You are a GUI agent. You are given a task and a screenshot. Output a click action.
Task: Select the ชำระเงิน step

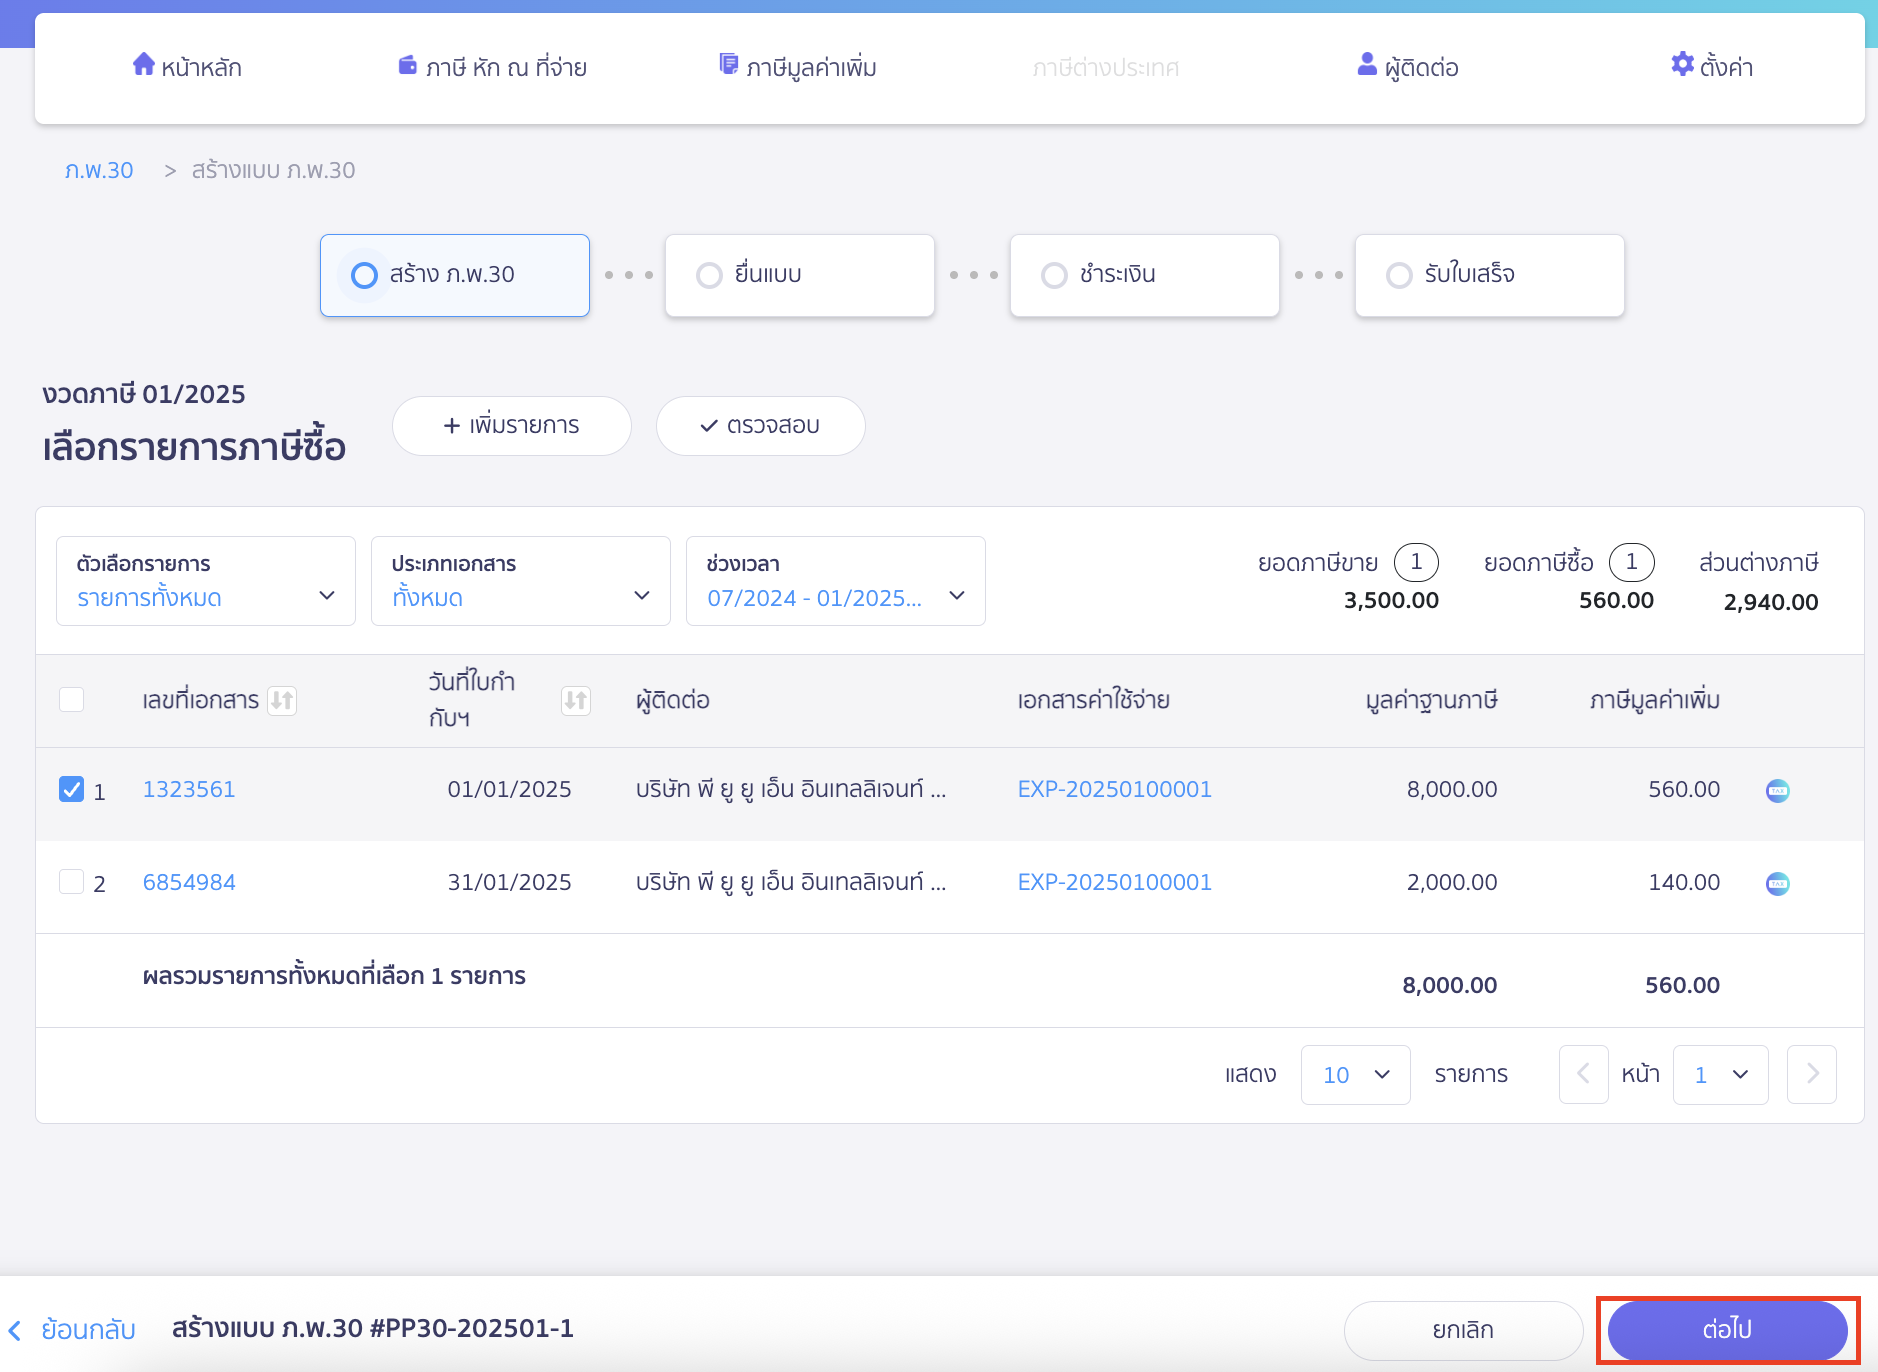[1144, 276]
